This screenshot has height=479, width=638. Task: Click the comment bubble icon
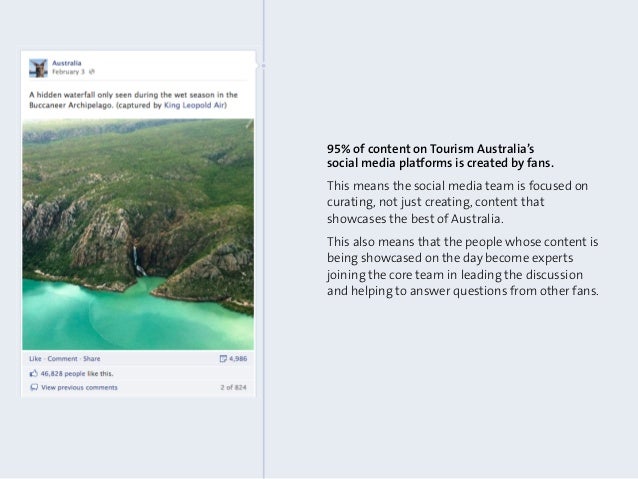(x=34, y=387)
